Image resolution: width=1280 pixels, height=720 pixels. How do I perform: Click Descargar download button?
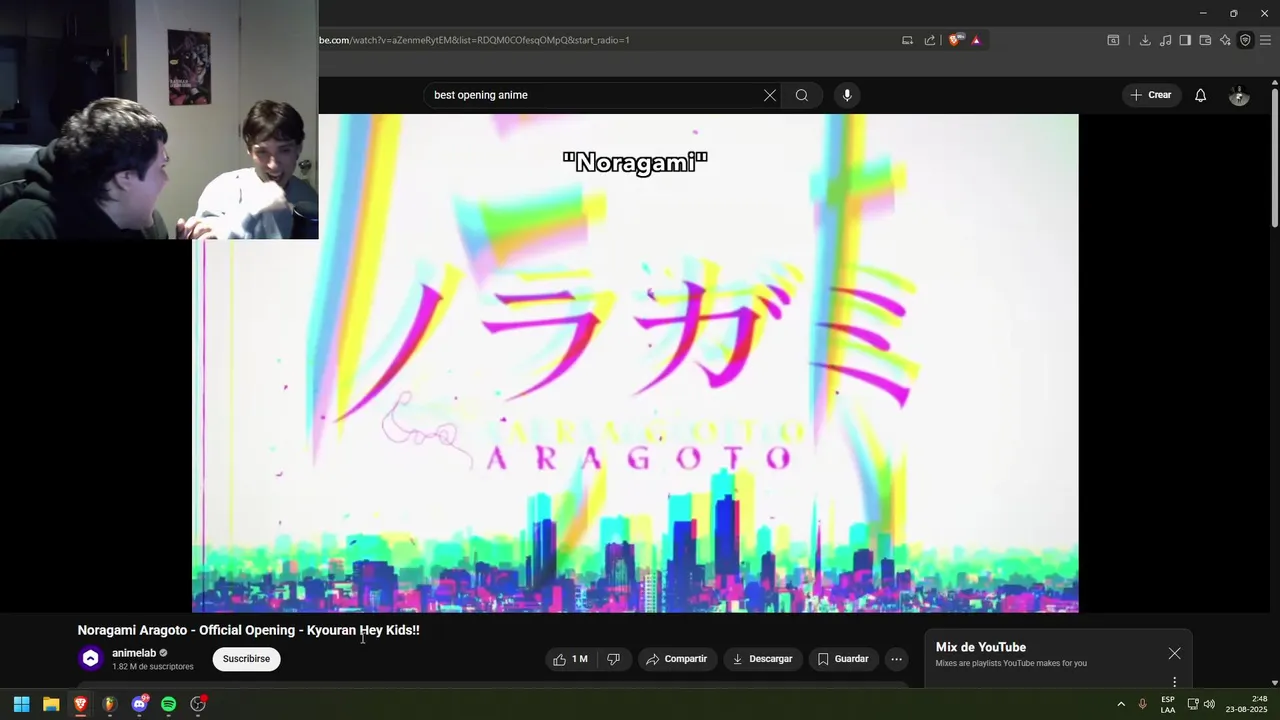[x=762, y=659]
